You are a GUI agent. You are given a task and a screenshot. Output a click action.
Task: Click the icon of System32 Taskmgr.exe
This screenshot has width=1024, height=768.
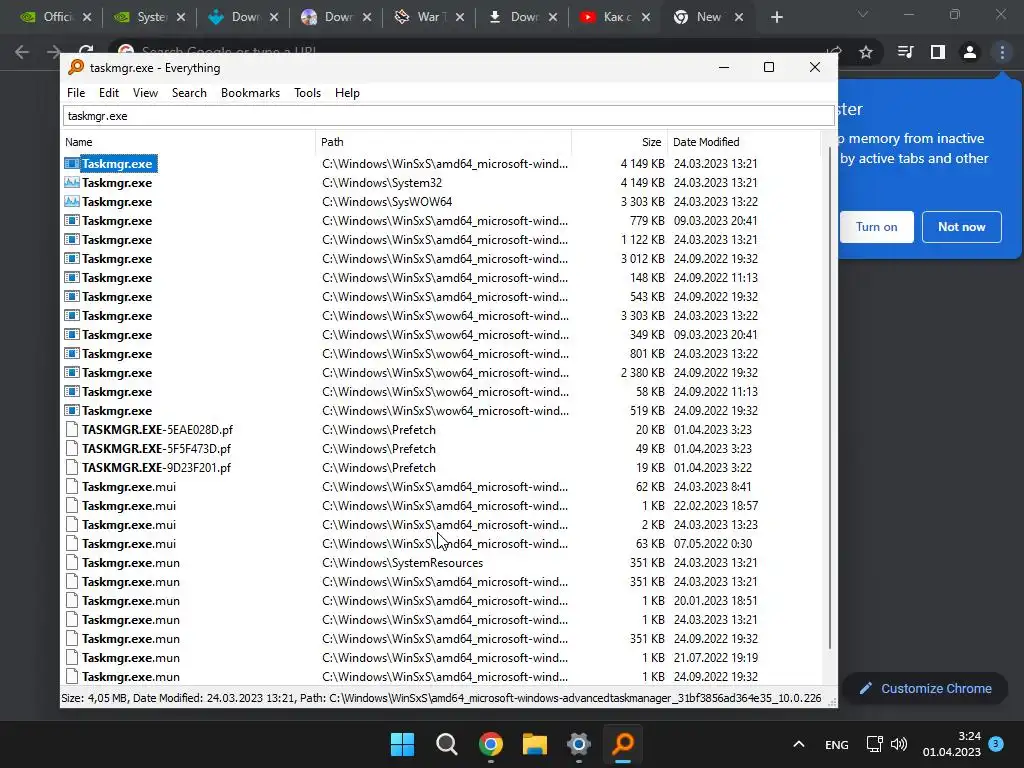(72, 183)
